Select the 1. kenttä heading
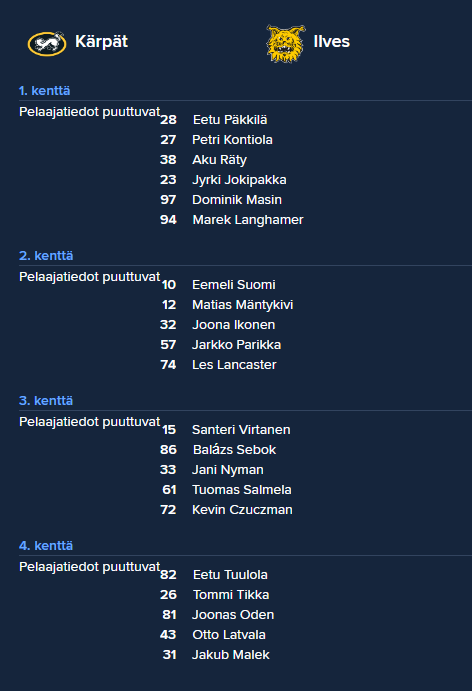Image resolution: width=472 pixels, height=691 pixels. (x=45, y=91)
